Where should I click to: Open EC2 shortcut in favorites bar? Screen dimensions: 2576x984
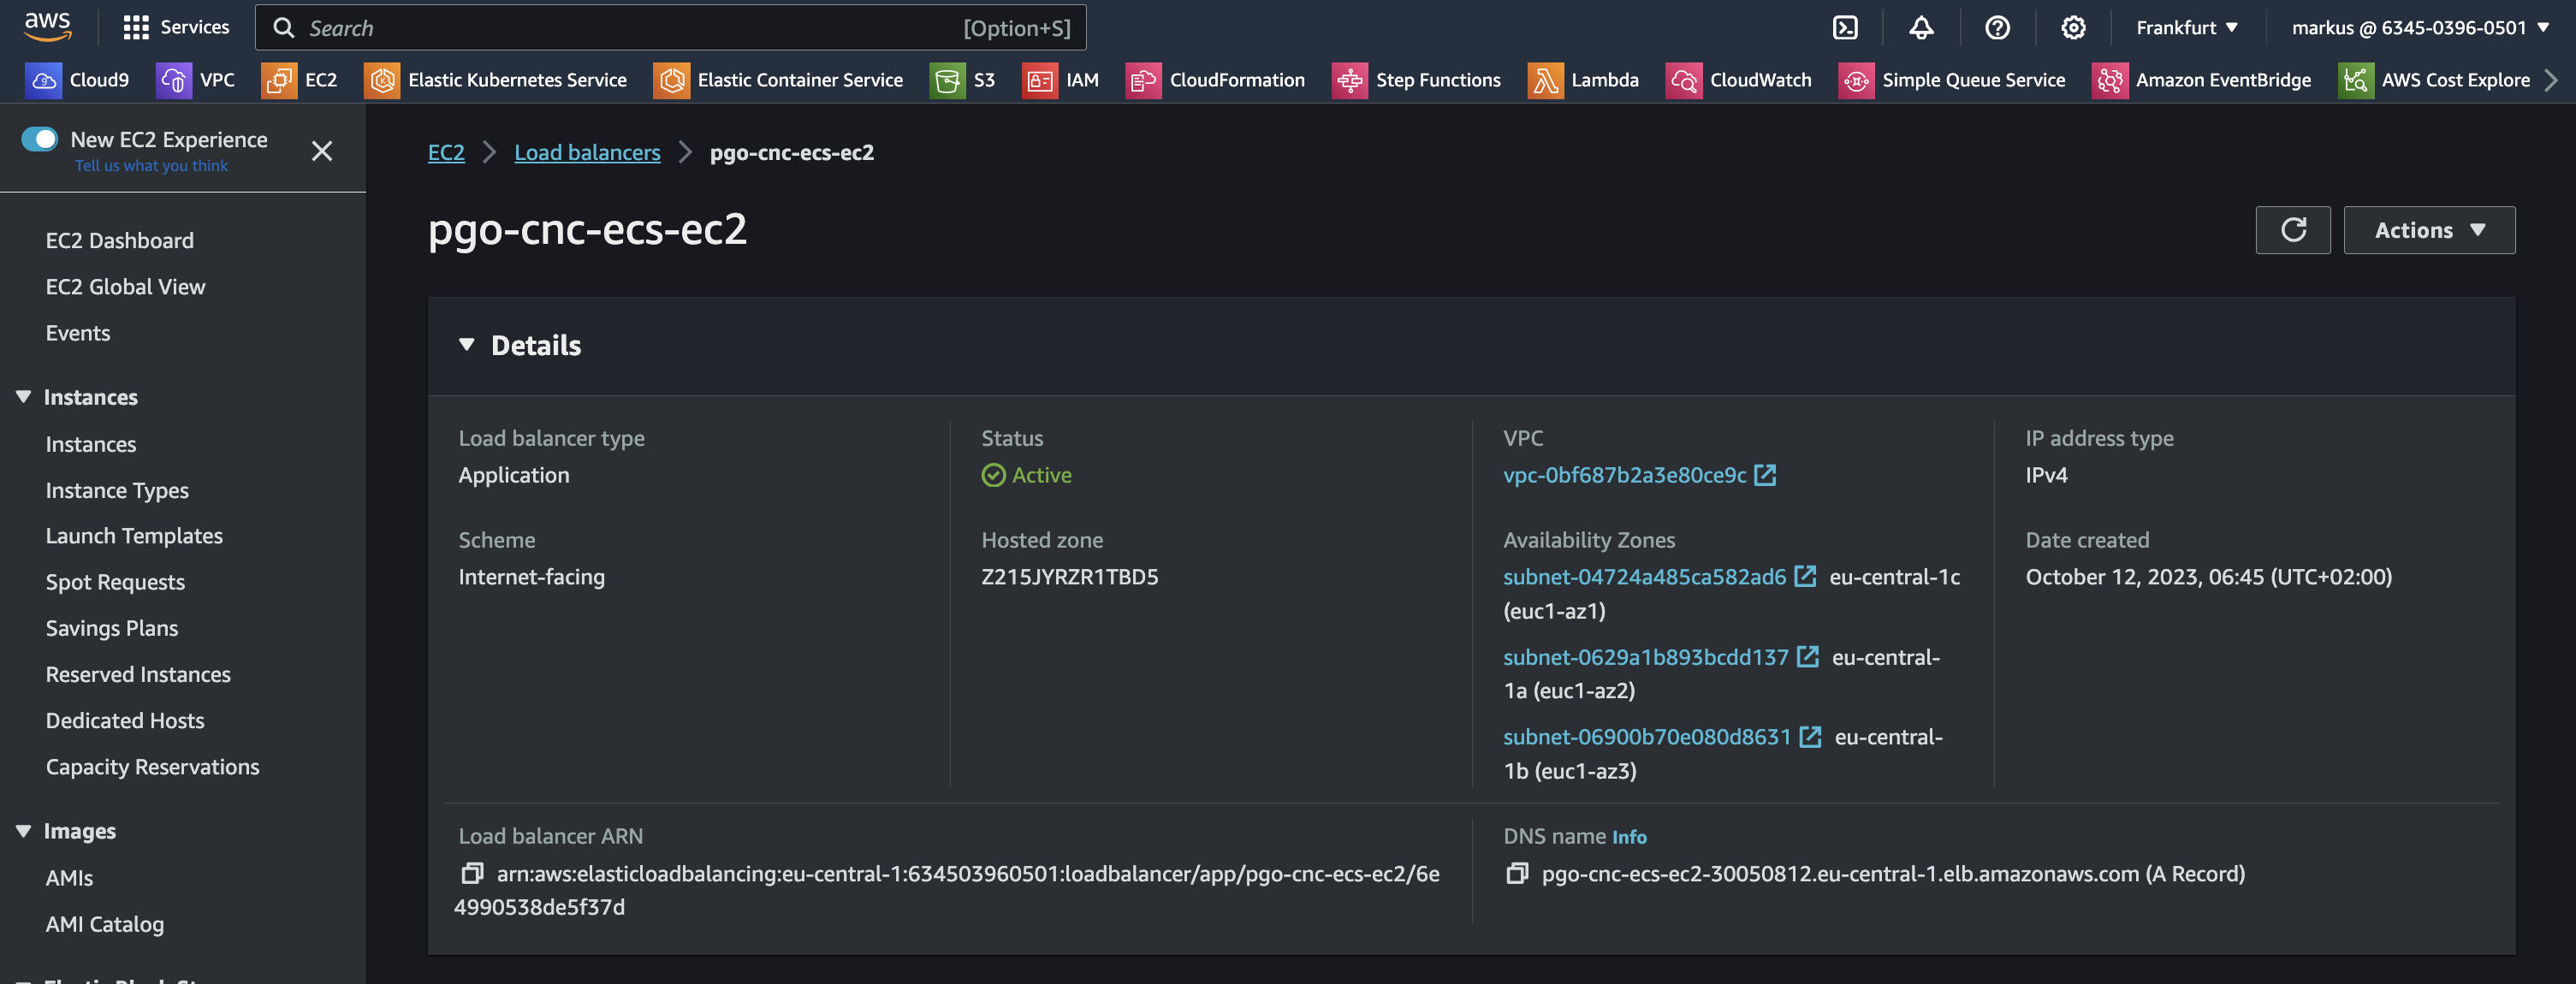pyautogui.click(x=300, y=80)
